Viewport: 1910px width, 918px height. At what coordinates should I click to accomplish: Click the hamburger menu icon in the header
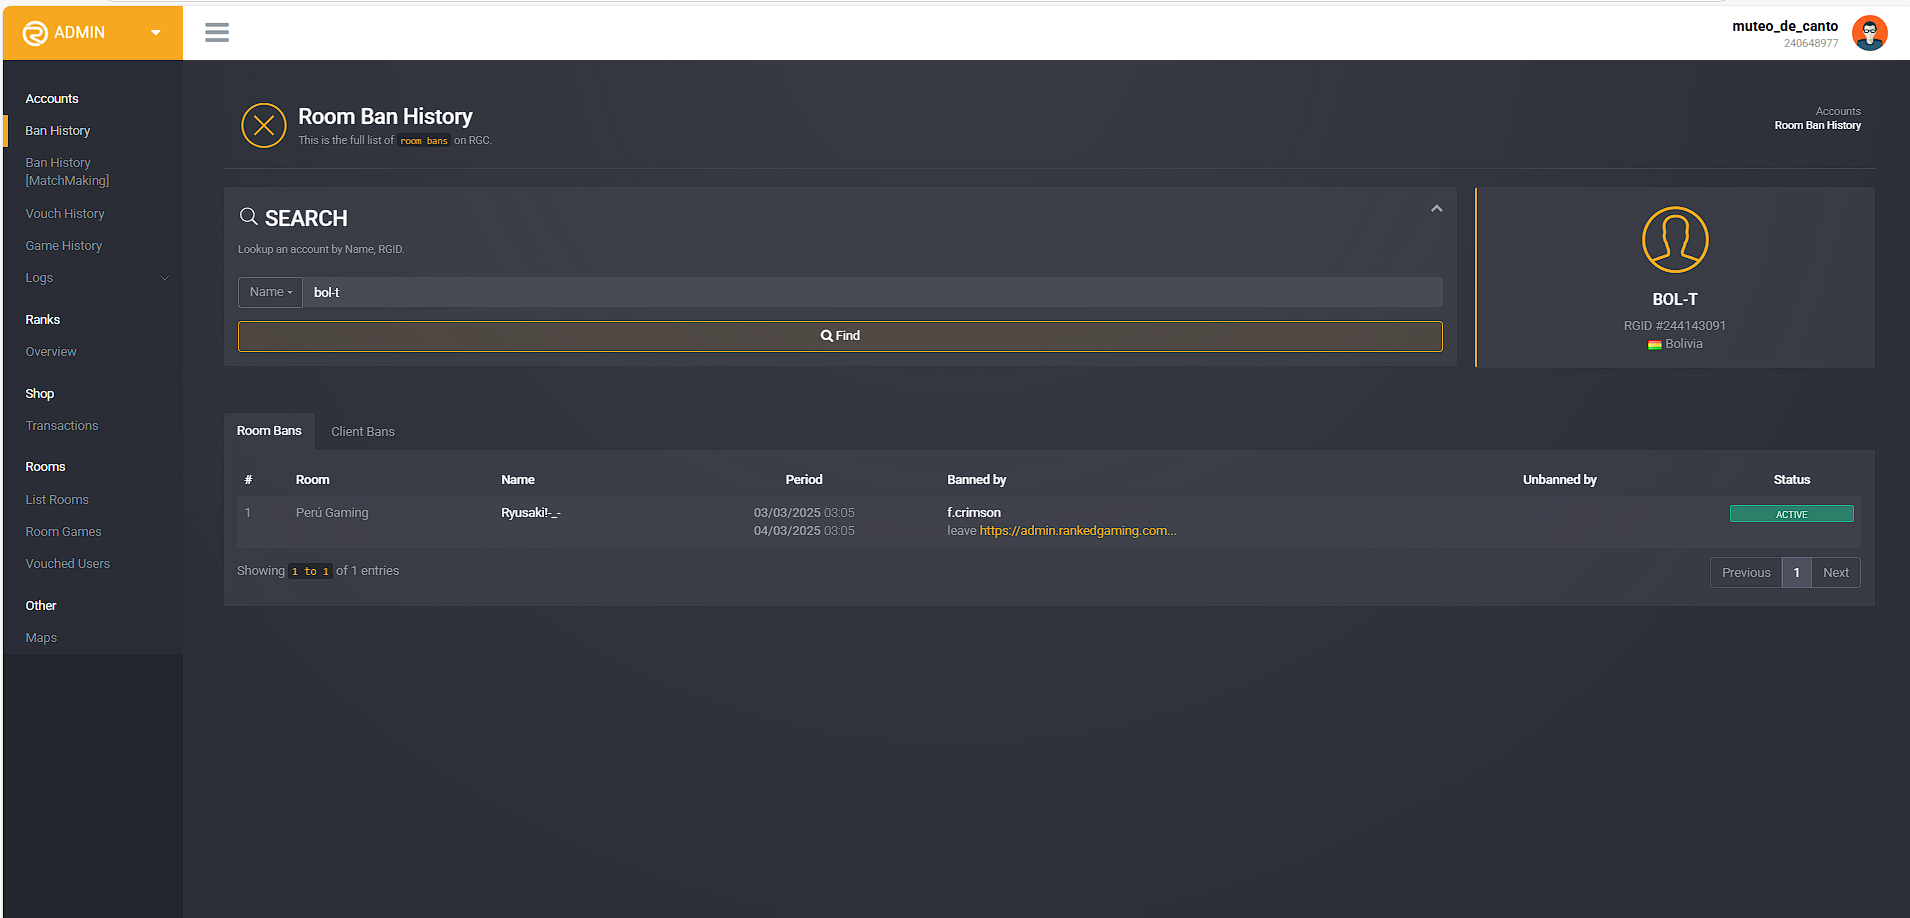(x=217, y=32)
